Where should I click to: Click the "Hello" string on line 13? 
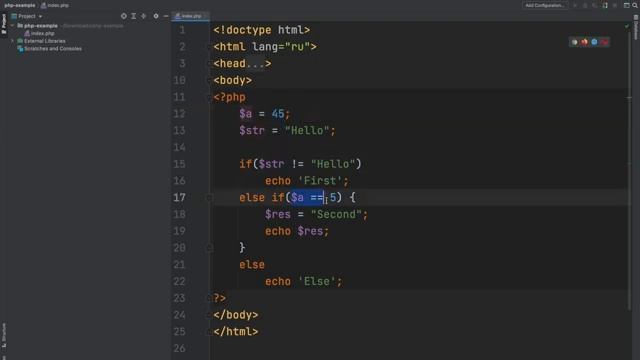click(307, 131)
